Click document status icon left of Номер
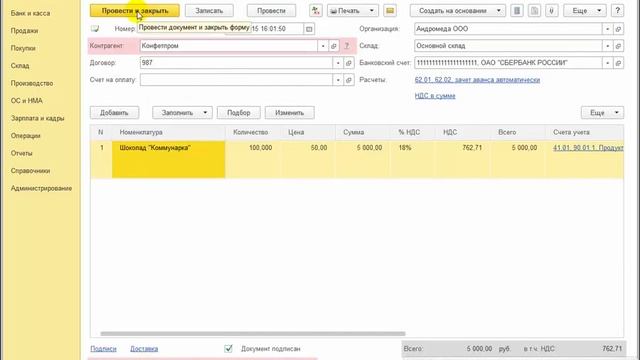640x360 pixels. [x=95, y=29]
